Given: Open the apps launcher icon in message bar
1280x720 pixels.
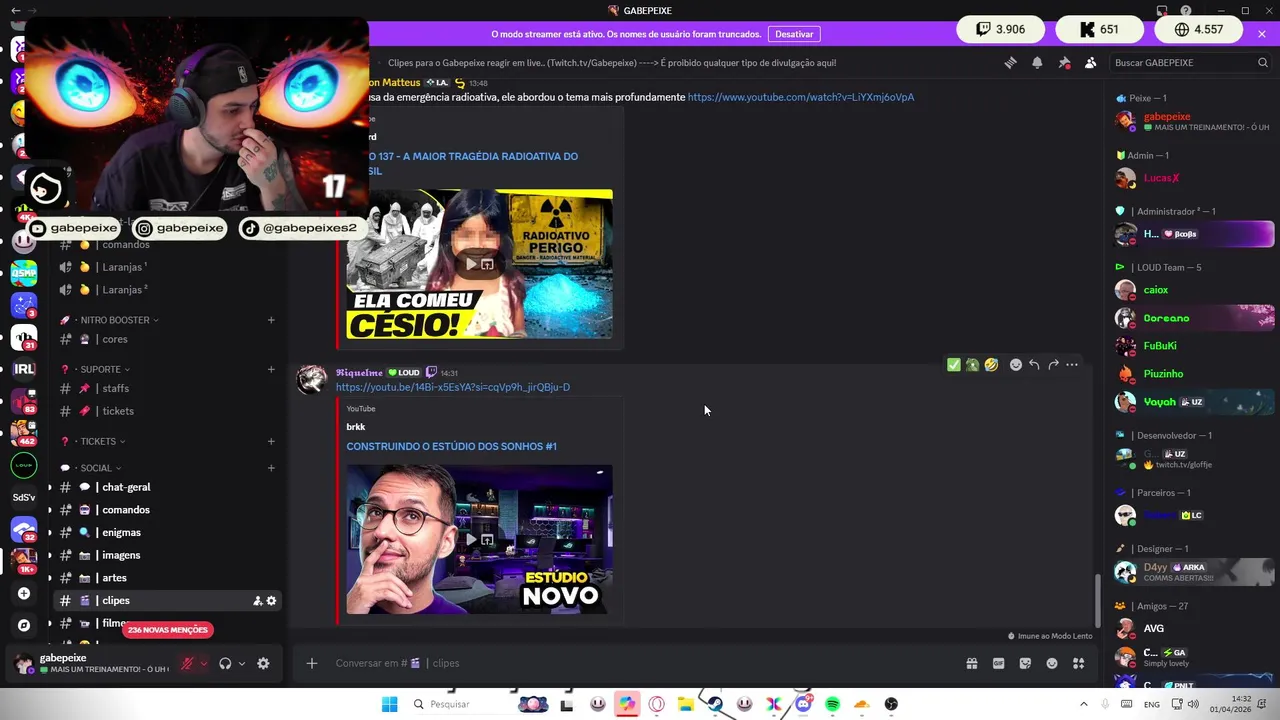Looking at the screenshot, I should point(1078,663).
